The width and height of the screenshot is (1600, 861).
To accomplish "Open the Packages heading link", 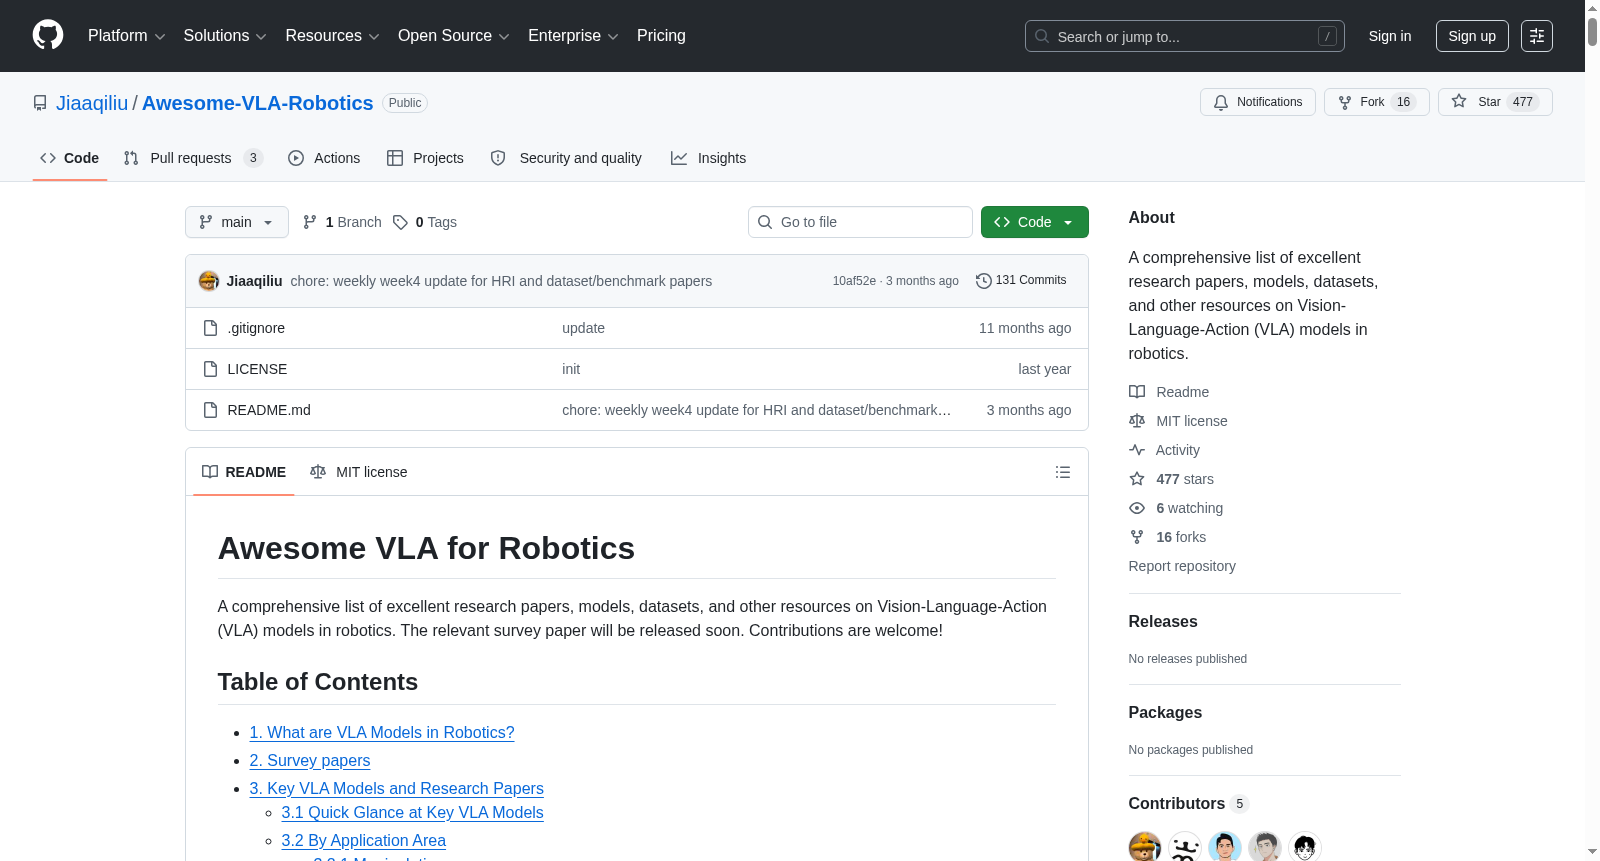I will [x=1165, y=712].
